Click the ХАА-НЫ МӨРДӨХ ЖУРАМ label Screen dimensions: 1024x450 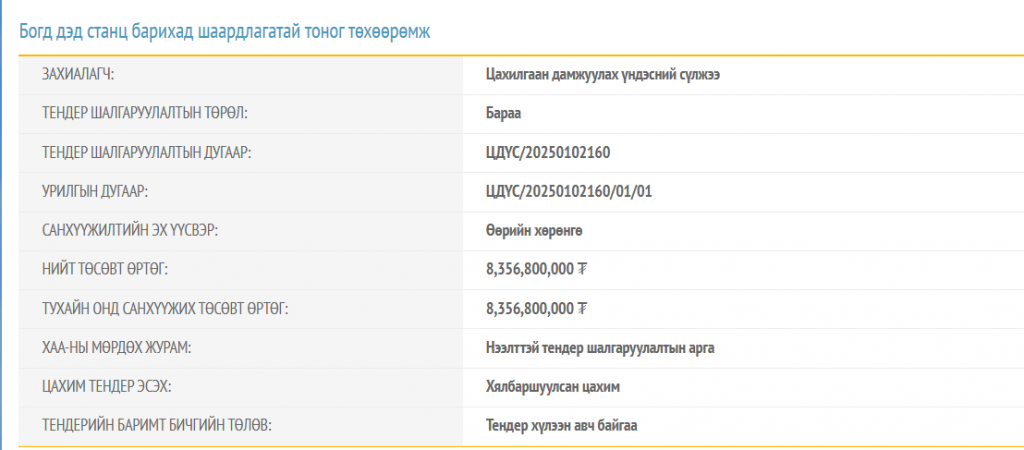pyautogui.click(x=116, y=347)
